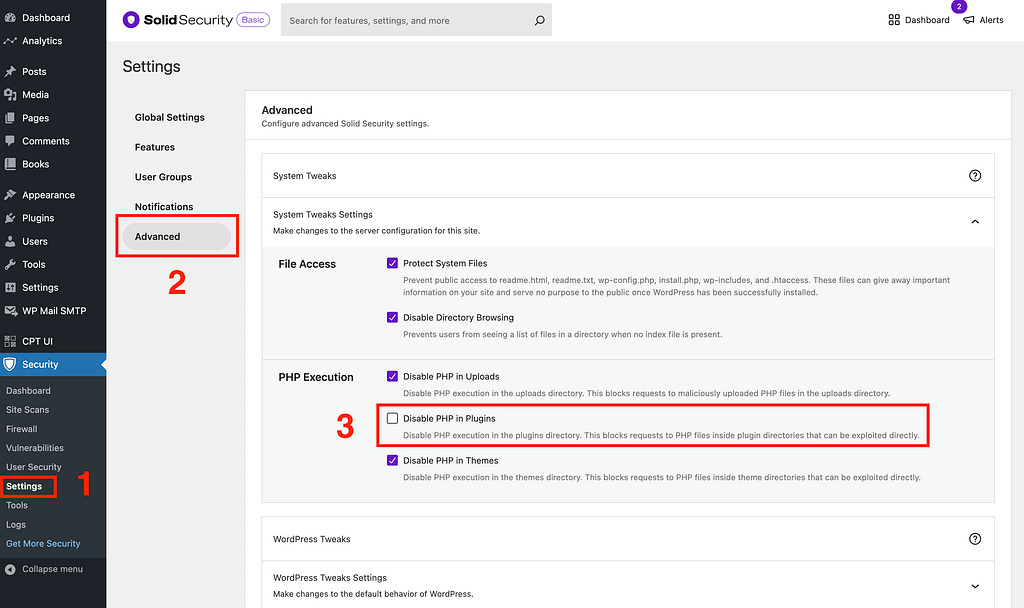The width and height of the screenshot is (1024, 608).
Task: Click the WordPress Tweaks help question mark
Action: tap(974, 538)
